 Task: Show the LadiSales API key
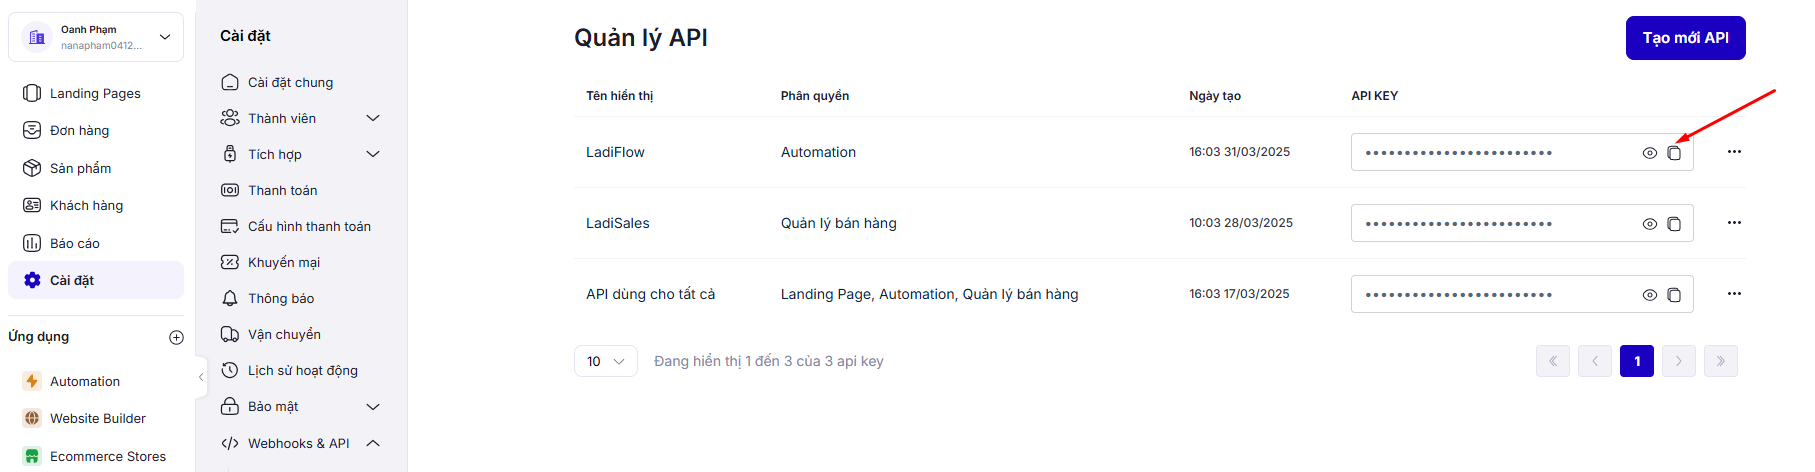coord(1649,224)
